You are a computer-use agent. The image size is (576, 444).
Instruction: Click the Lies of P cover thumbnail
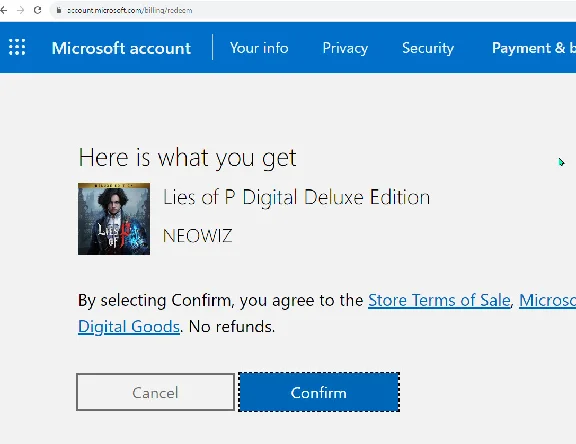(114, 219)
